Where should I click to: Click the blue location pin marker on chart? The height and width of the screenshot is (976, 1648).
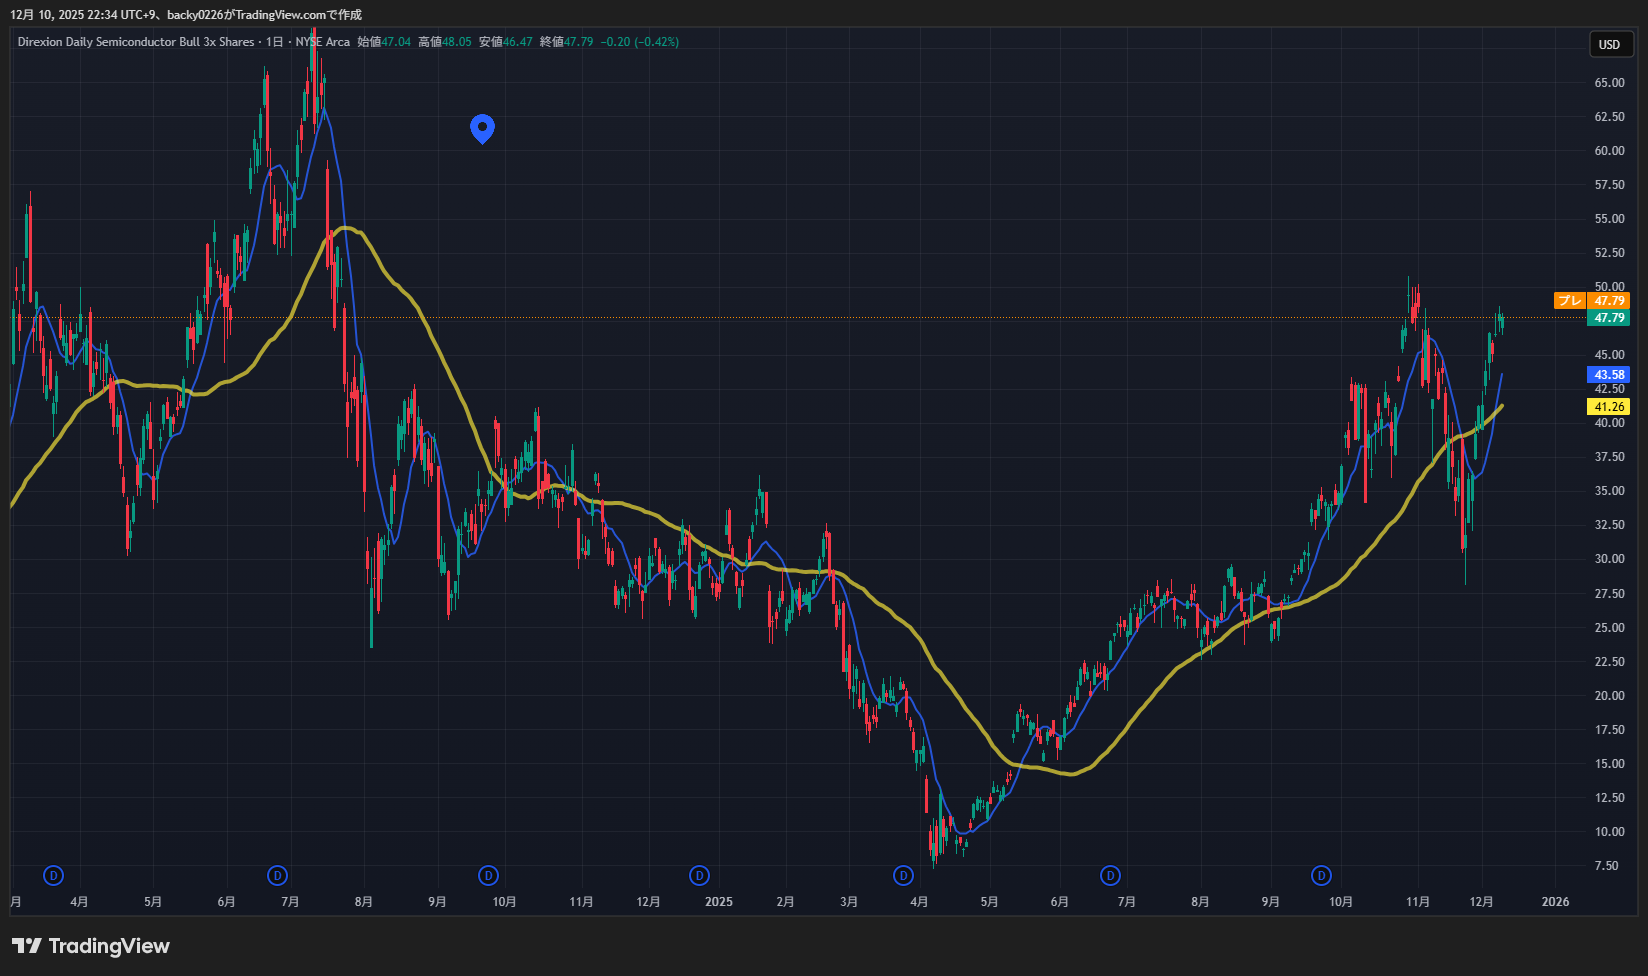[x=482, y=127]
